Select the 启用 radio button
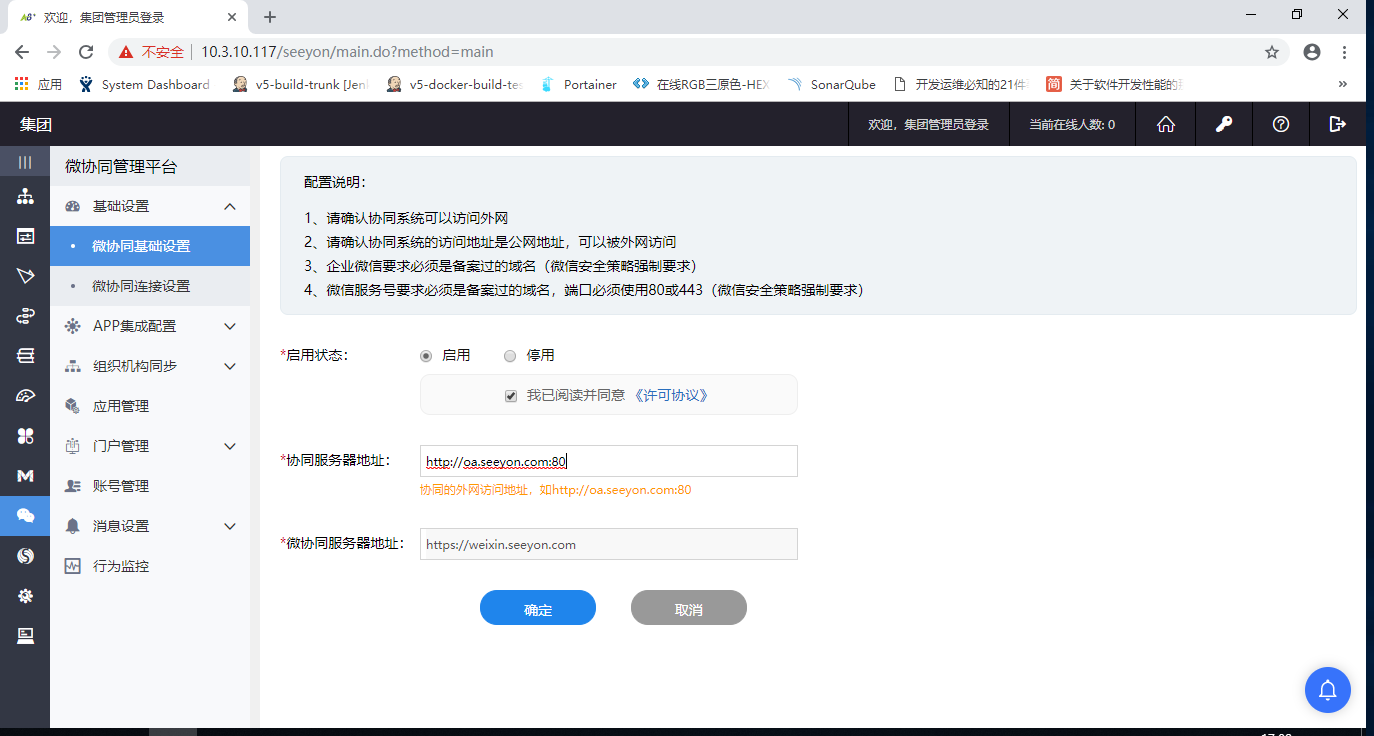This screenshot has width=1374, height=736. click(426, 356)
